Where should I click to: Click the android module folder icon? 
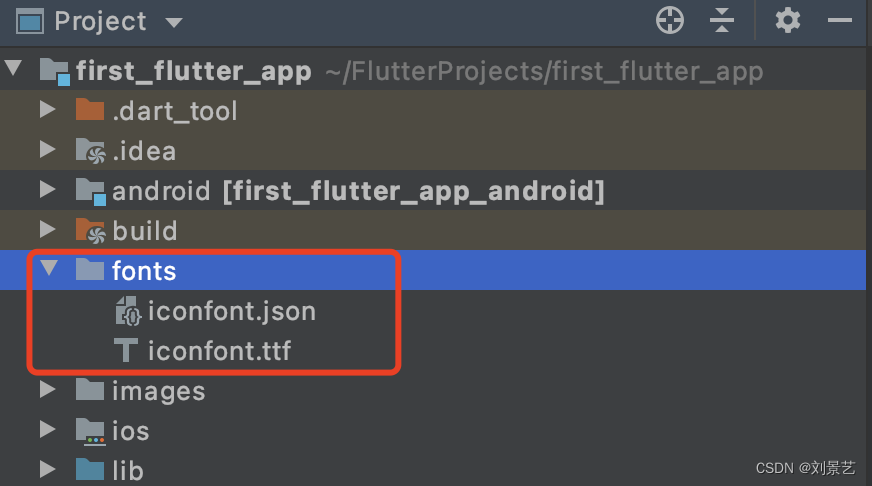pyautogui.click(x=91, y=191)
